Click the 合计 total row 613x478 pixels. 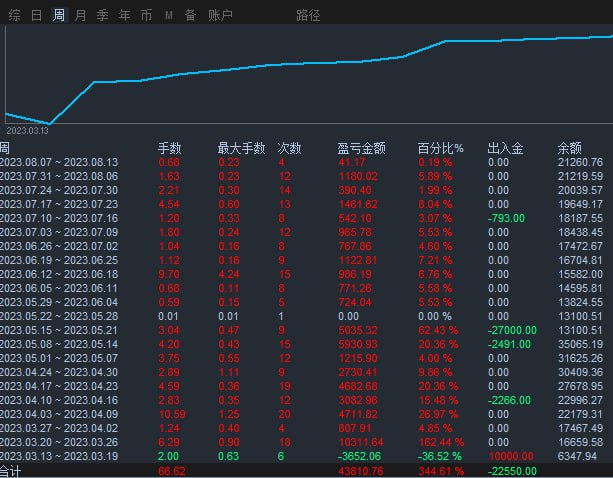(306, 471)
